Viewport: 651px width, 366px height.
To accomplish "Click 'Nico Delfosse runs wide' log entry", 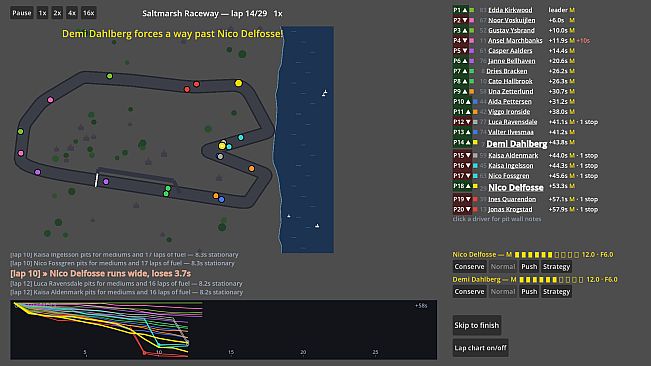I will [x=100, y=273].
